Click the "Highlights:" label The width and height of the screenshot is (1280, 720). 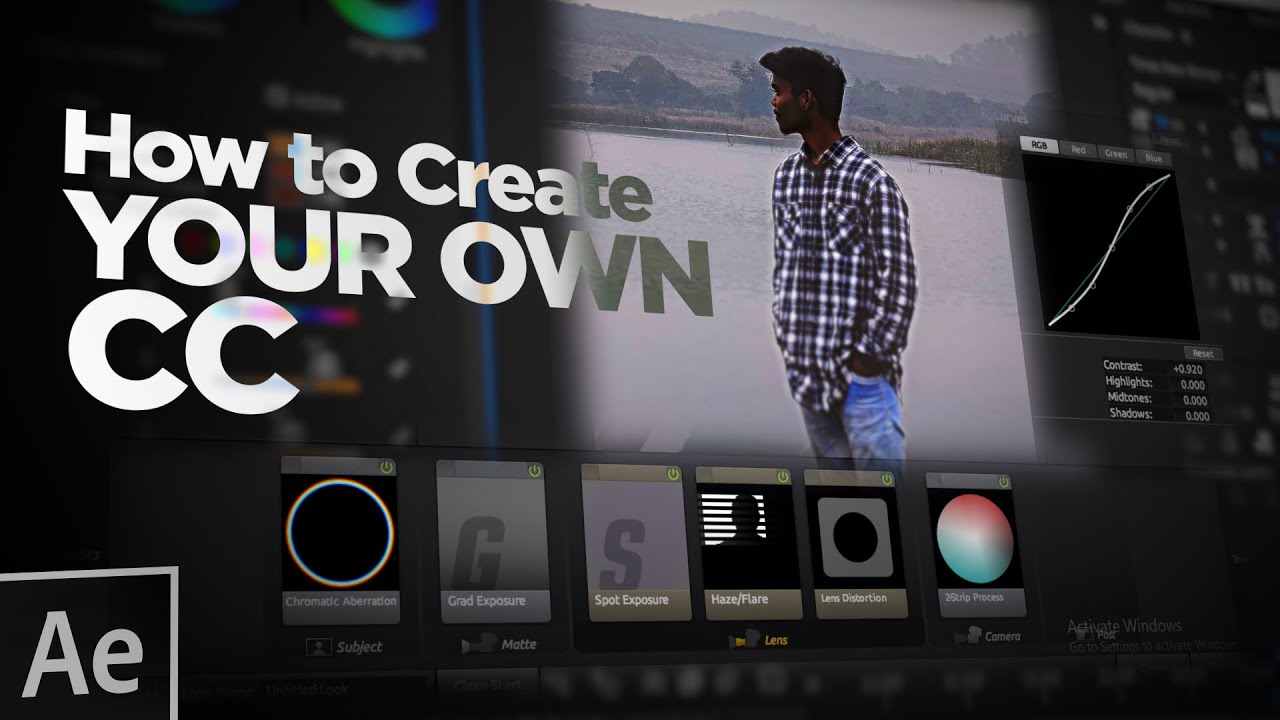[1128, 382]
